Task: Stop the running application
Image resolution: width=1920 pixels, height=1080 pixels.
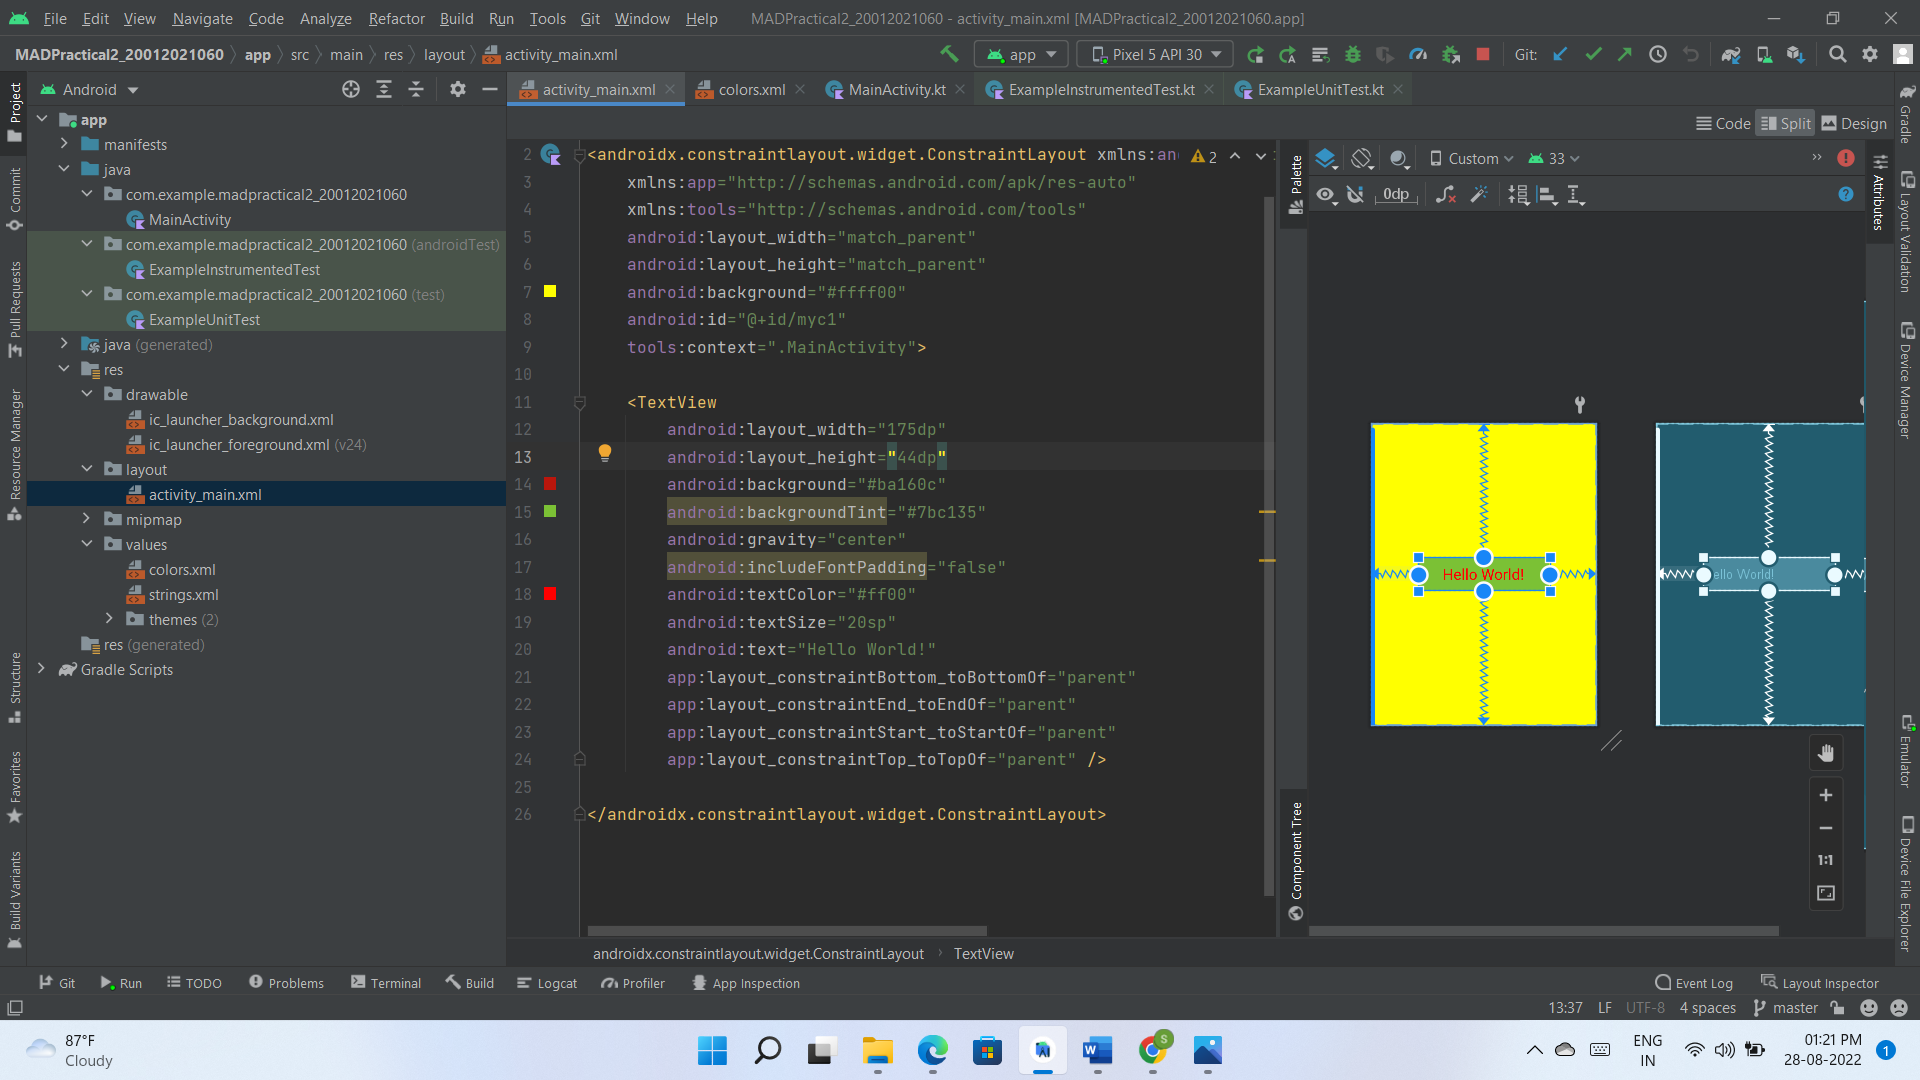Action: [x=1484, y=54]
